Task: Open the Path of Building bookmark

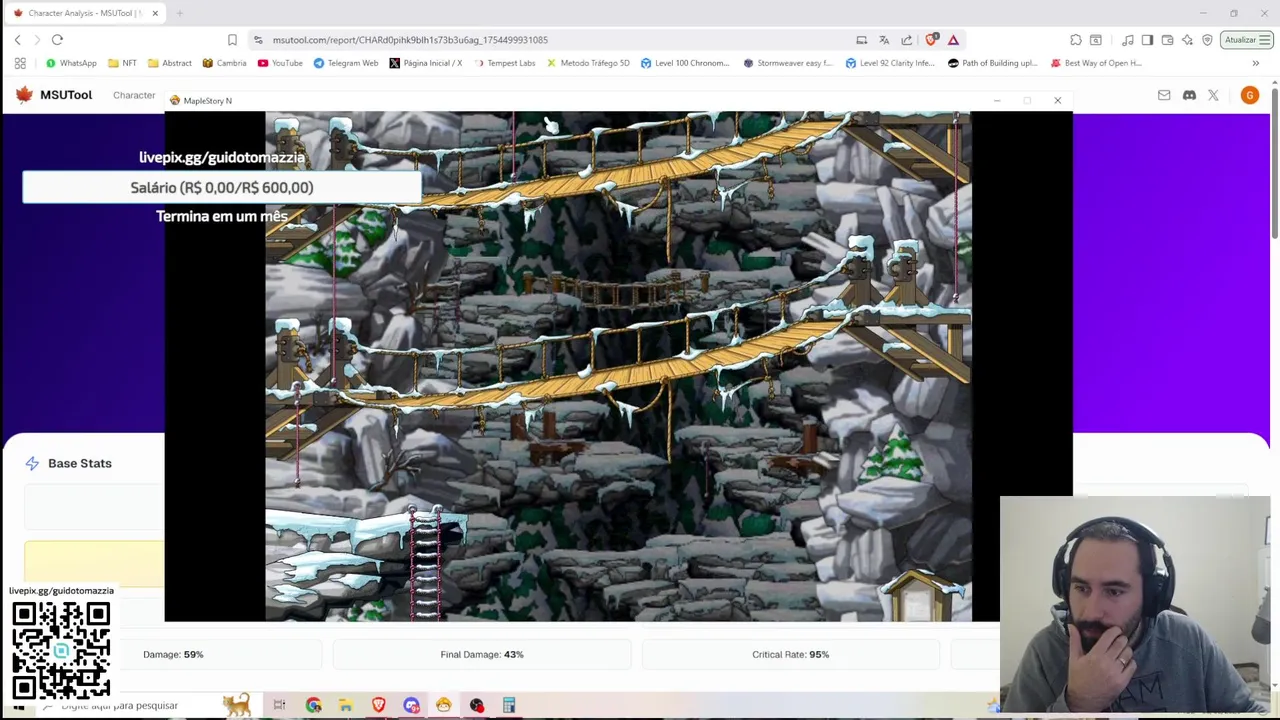Action: (992, 63)
